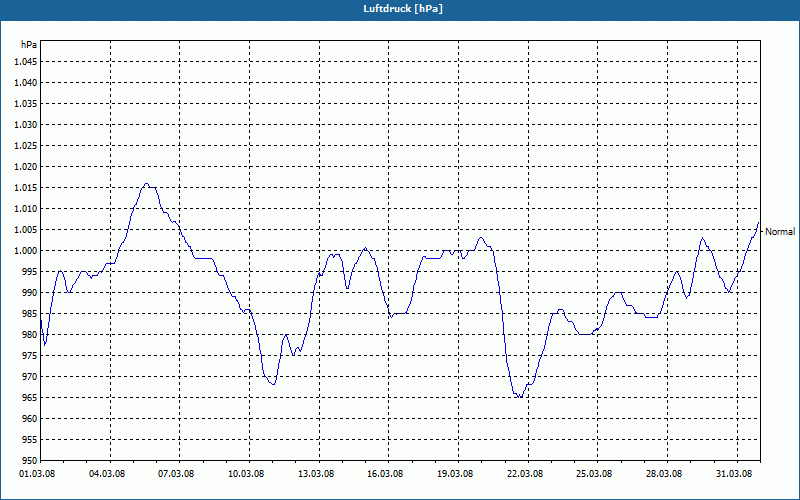800x500 pixels.
Task: Click the 960 pressure axis value
Action: (x=30, y=418)
